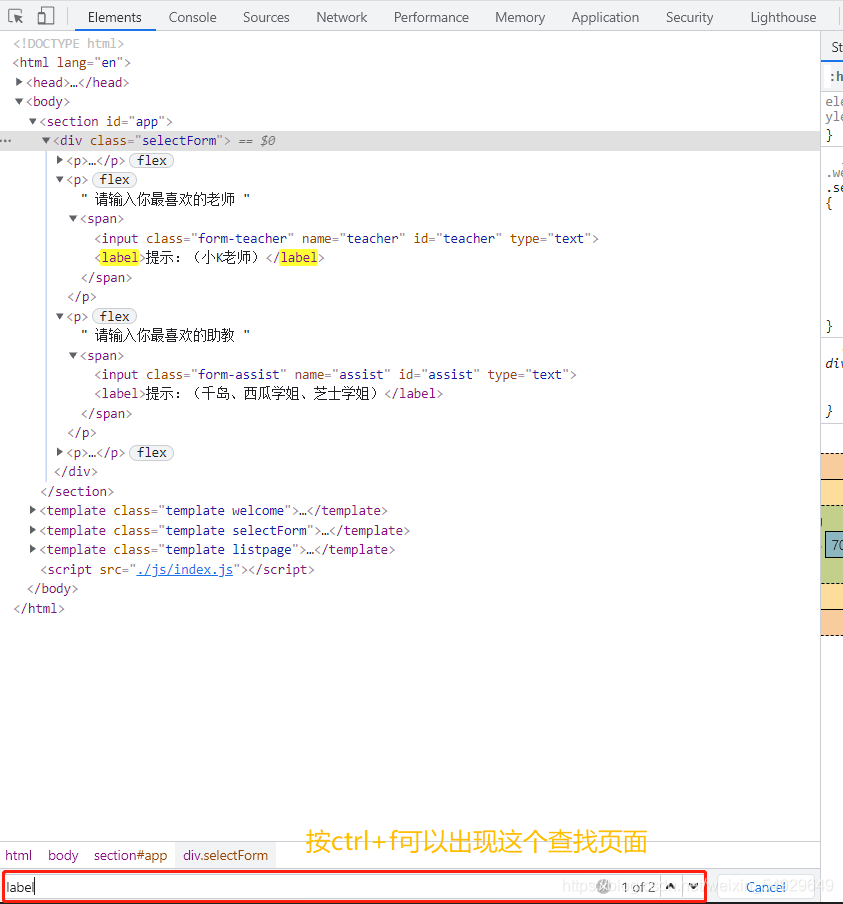Select the highlighted label 提示:(小K老师) line

pos(209,257)
